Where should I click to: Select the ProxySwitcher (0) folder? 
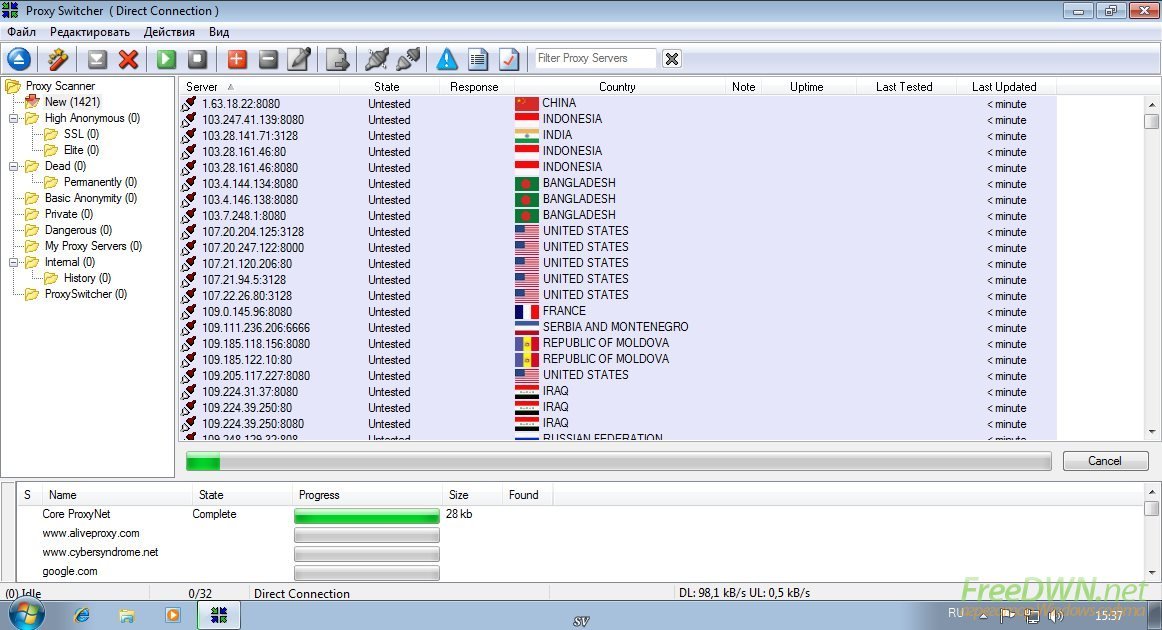[x=85, y=294]
